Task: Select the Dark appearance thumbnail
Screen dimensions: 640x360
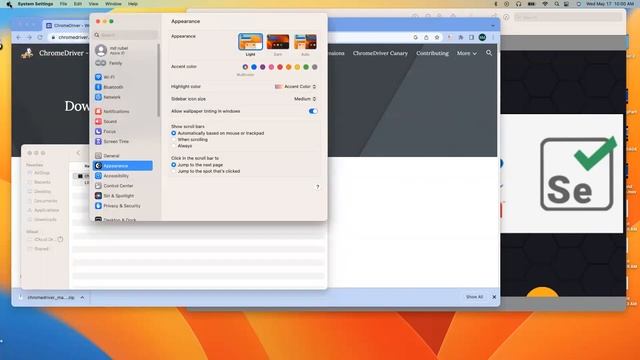Action: coord(278,42)
